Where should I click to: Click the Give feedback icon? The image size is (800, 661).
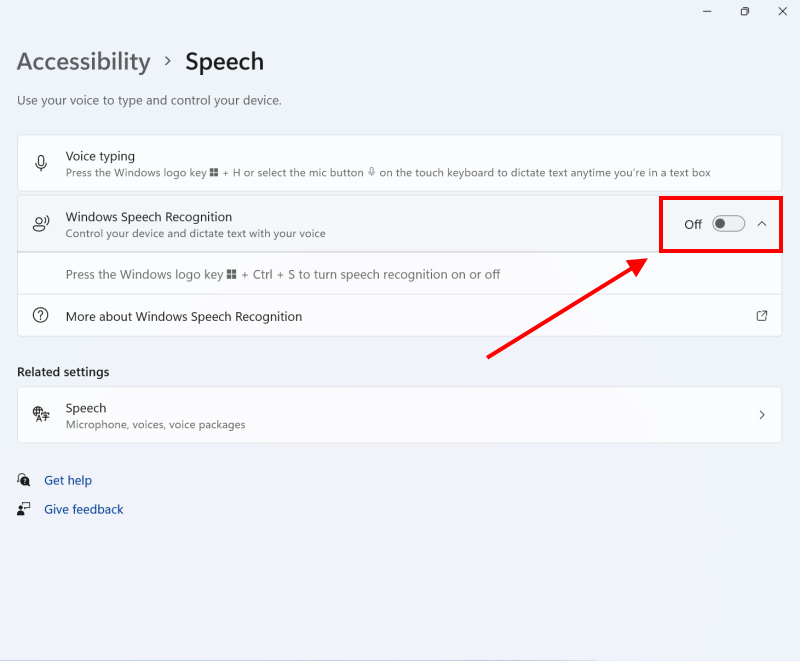coord(23,508)
